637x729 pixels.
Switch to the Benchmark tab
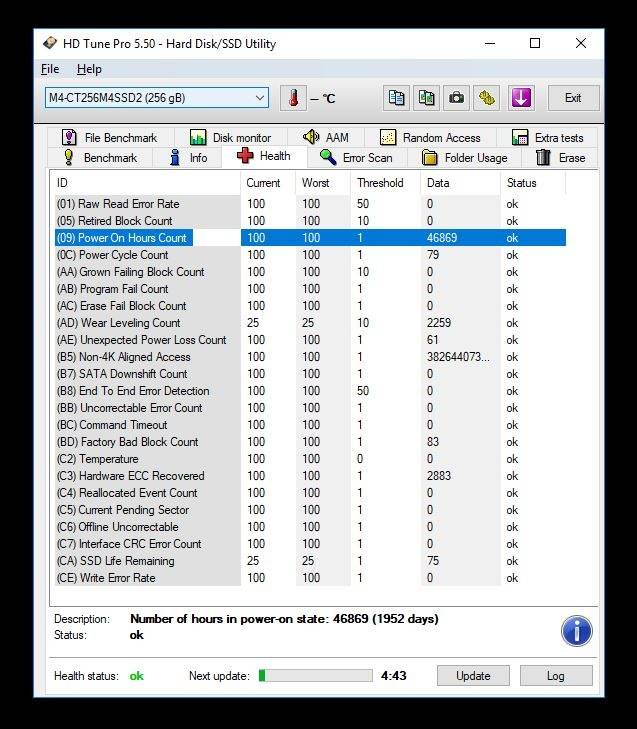click(x=100, y=158)
